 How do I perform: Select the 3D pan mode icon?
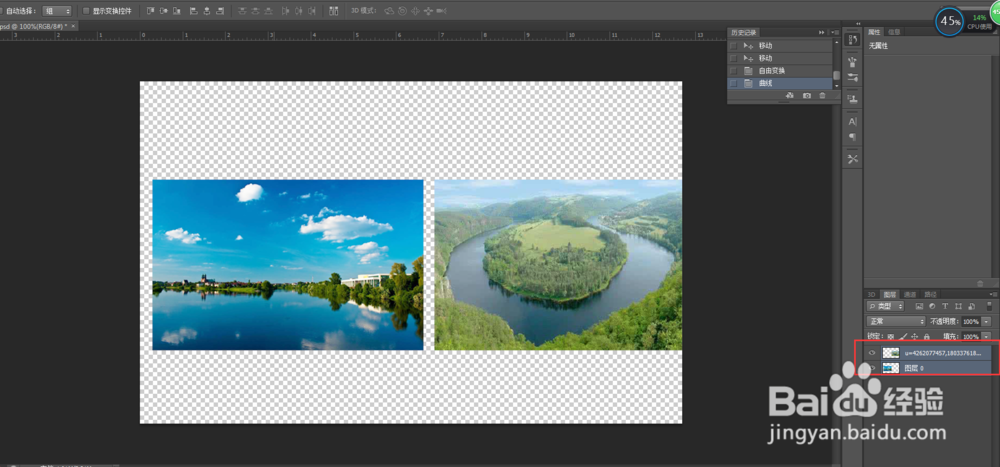pyautogui.click(x=415, y=11)
